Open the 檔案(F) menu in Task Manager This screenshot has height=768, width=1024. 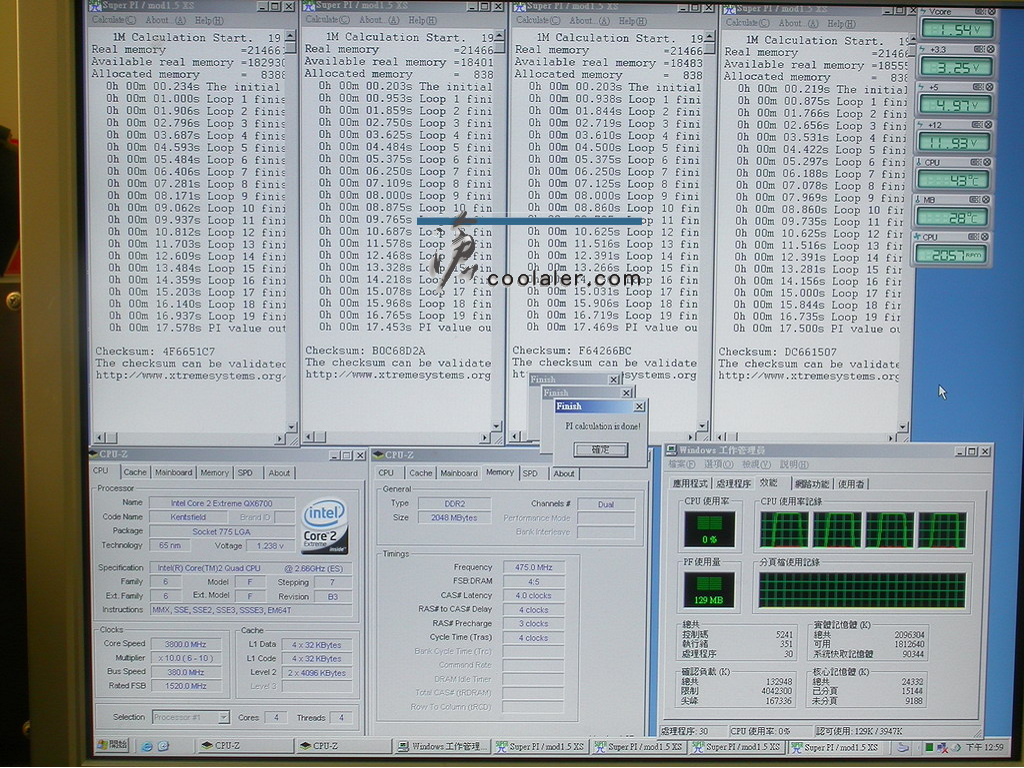pyautogui.click(x=682, y=464)
